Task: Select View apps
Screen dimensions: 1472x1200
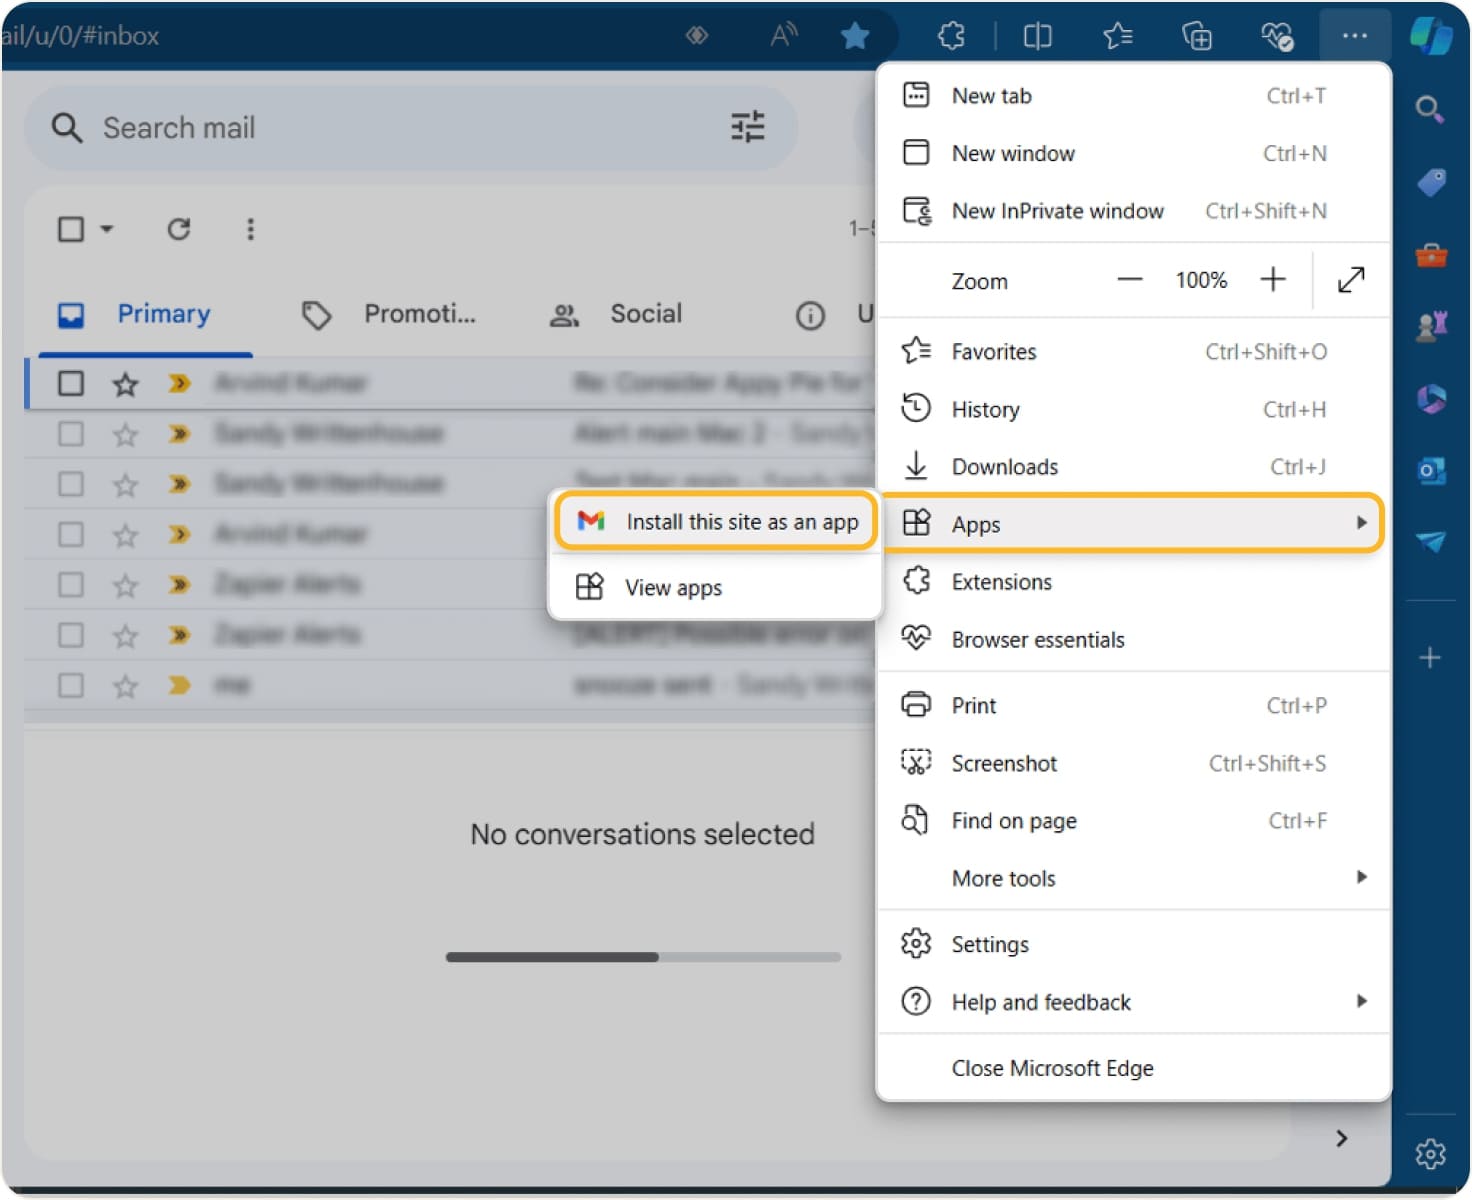Action: coord(674,588)
